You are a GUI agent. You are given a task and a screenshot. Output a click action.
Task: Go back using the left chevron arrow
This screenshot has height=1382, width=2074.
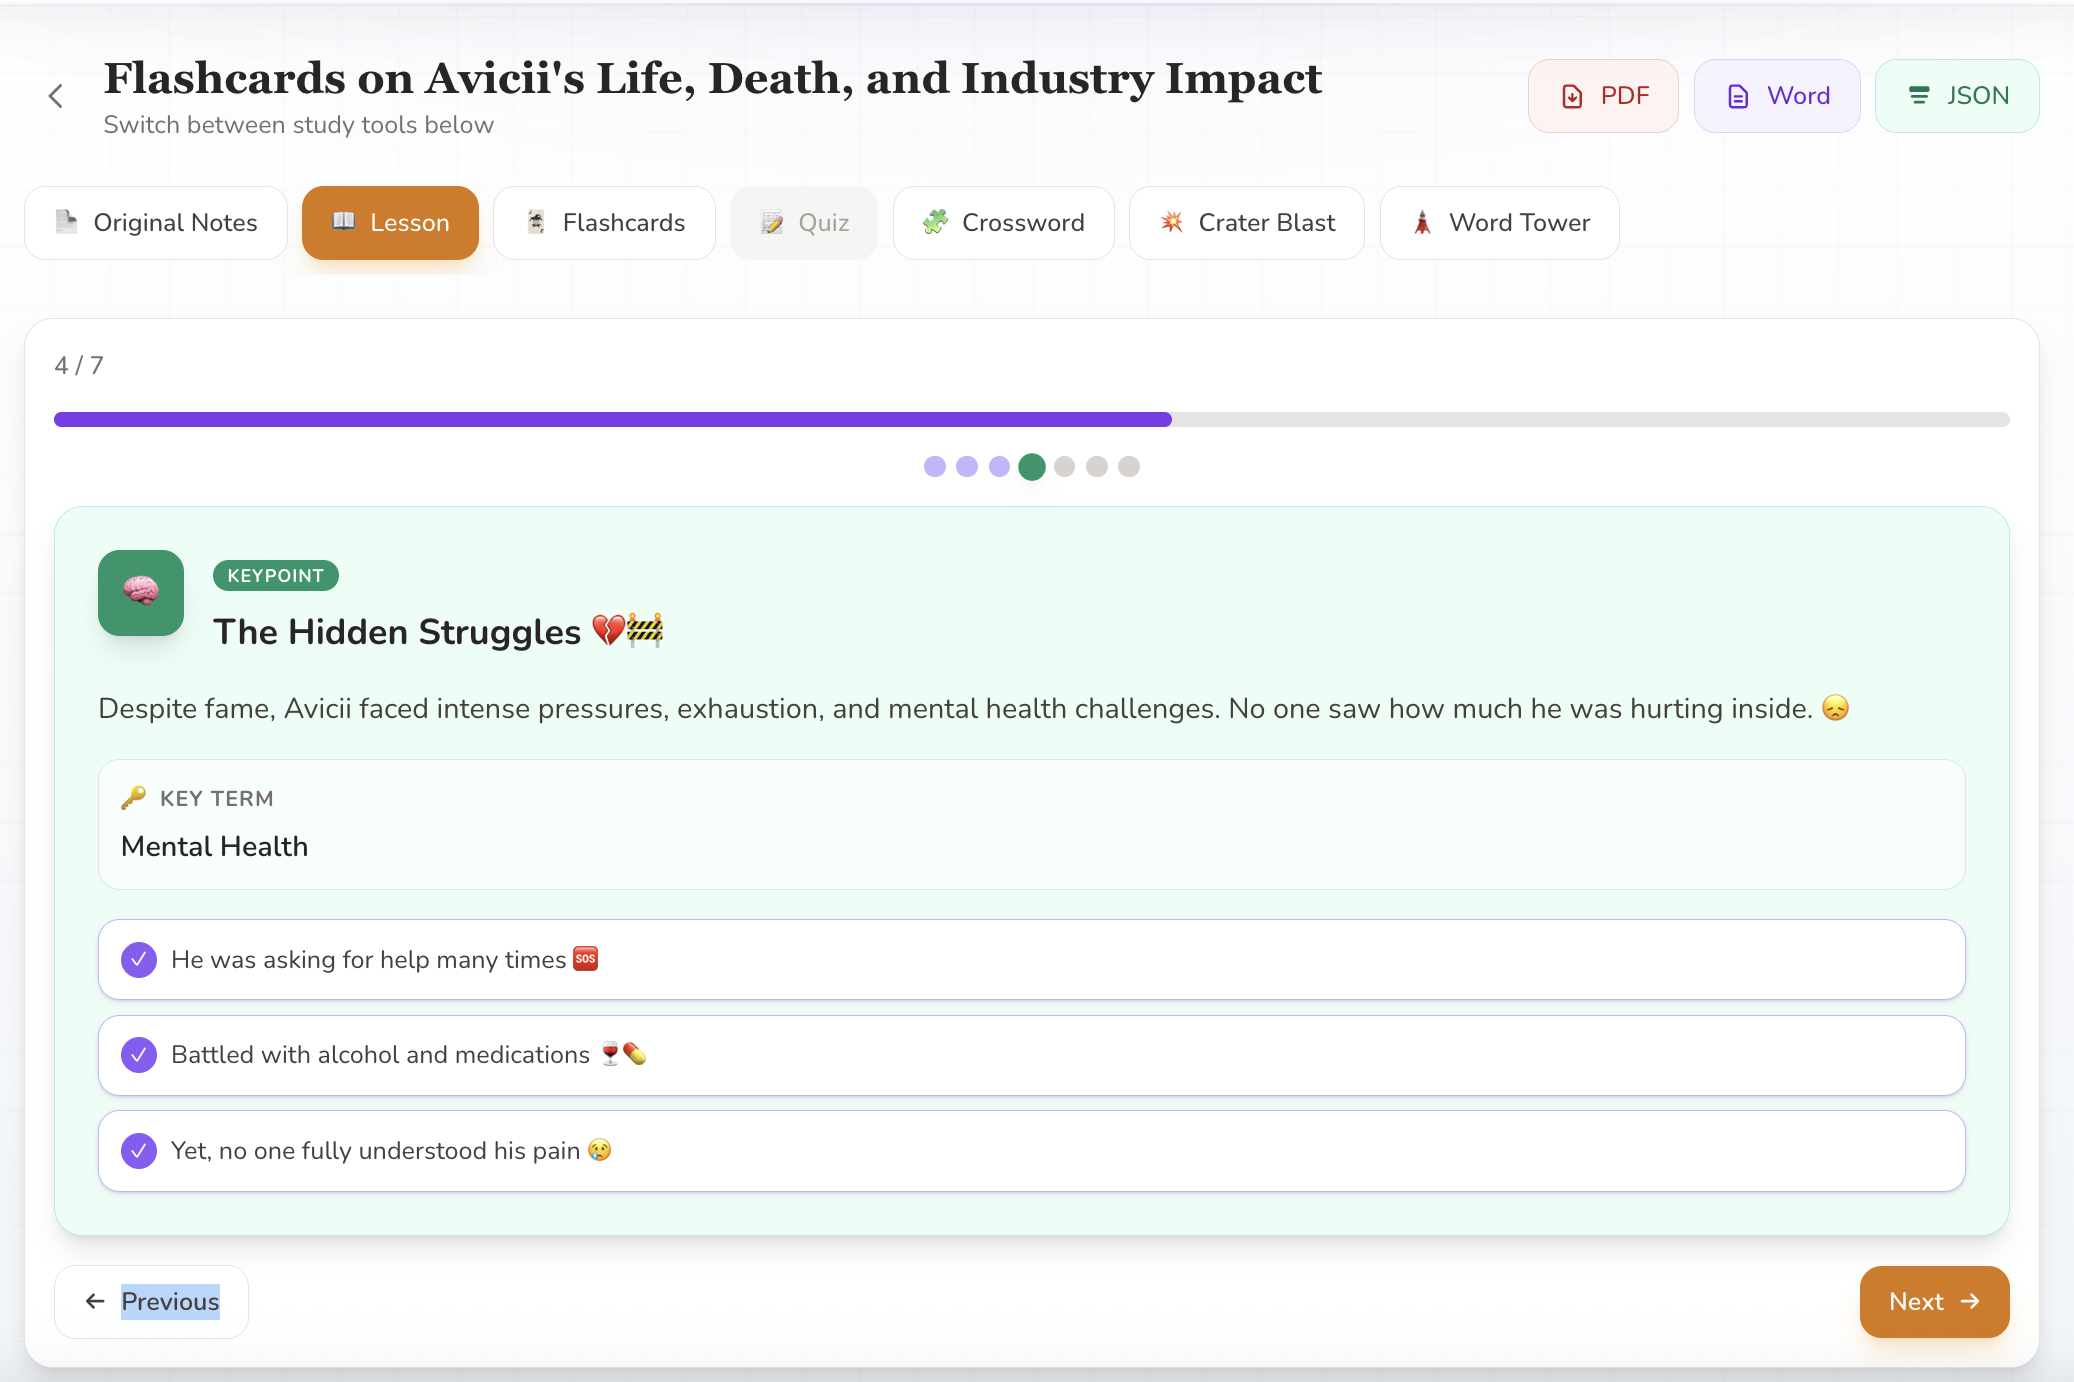[x=56, y=96]
